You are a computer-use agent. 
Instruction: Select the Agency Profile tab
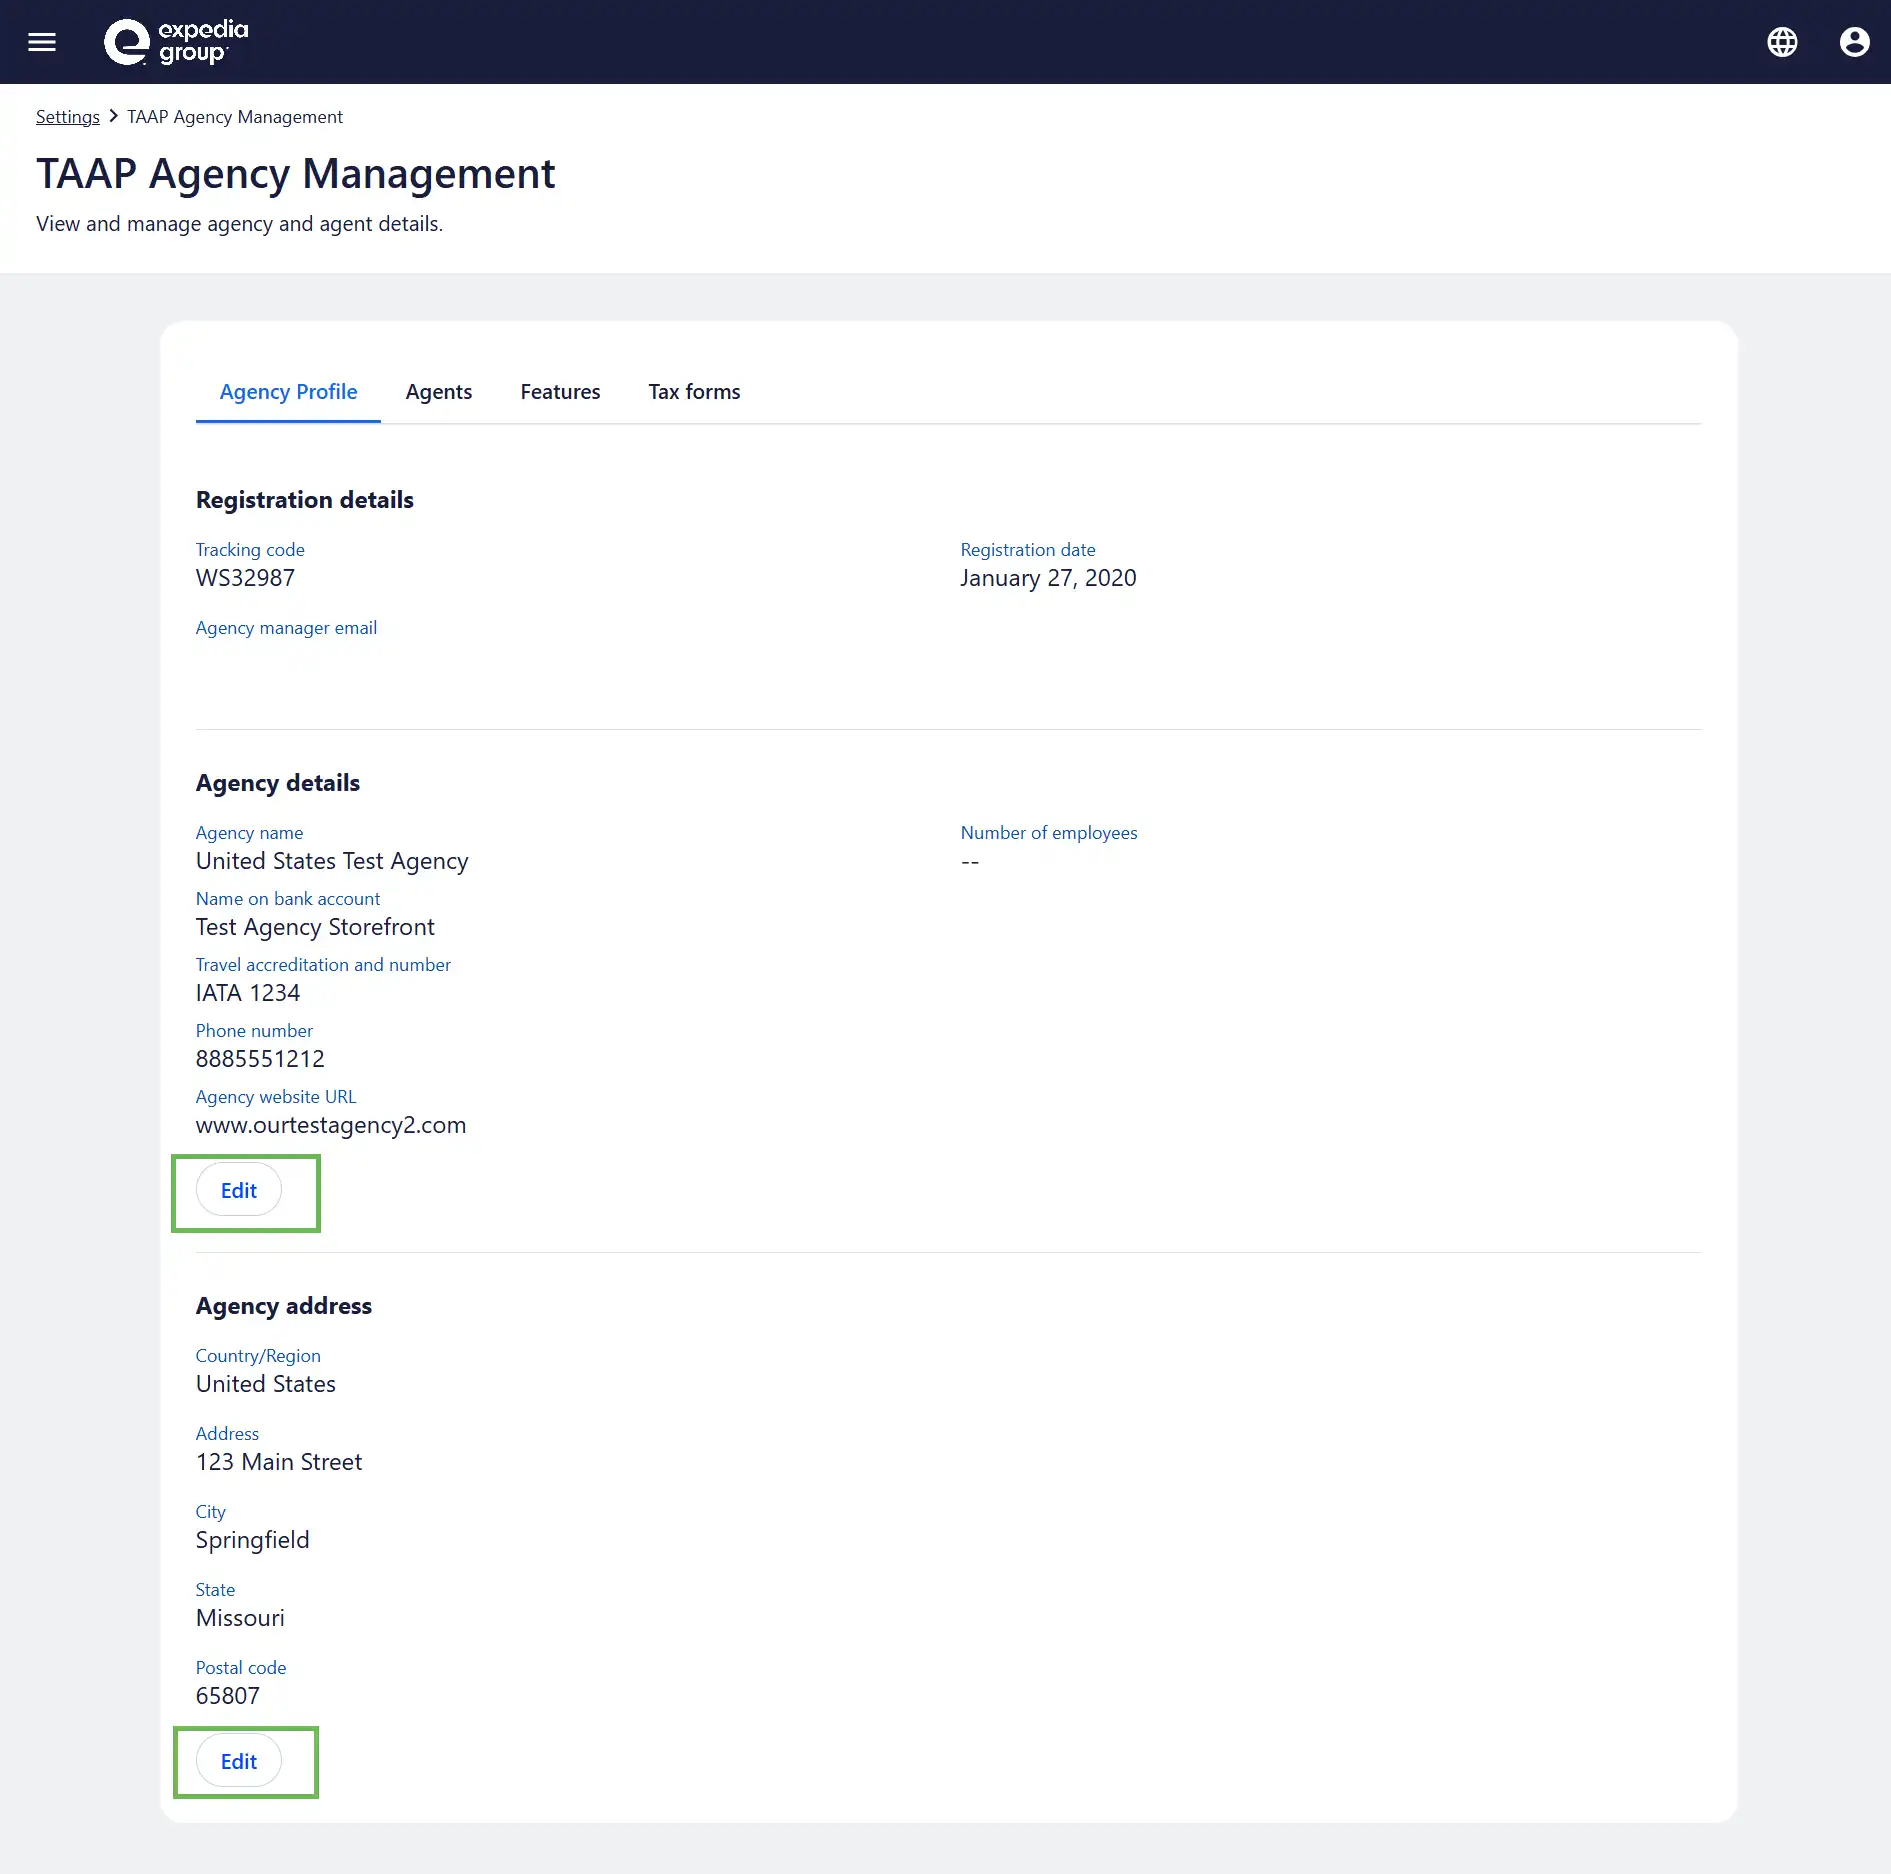click(x=288, y=391)
